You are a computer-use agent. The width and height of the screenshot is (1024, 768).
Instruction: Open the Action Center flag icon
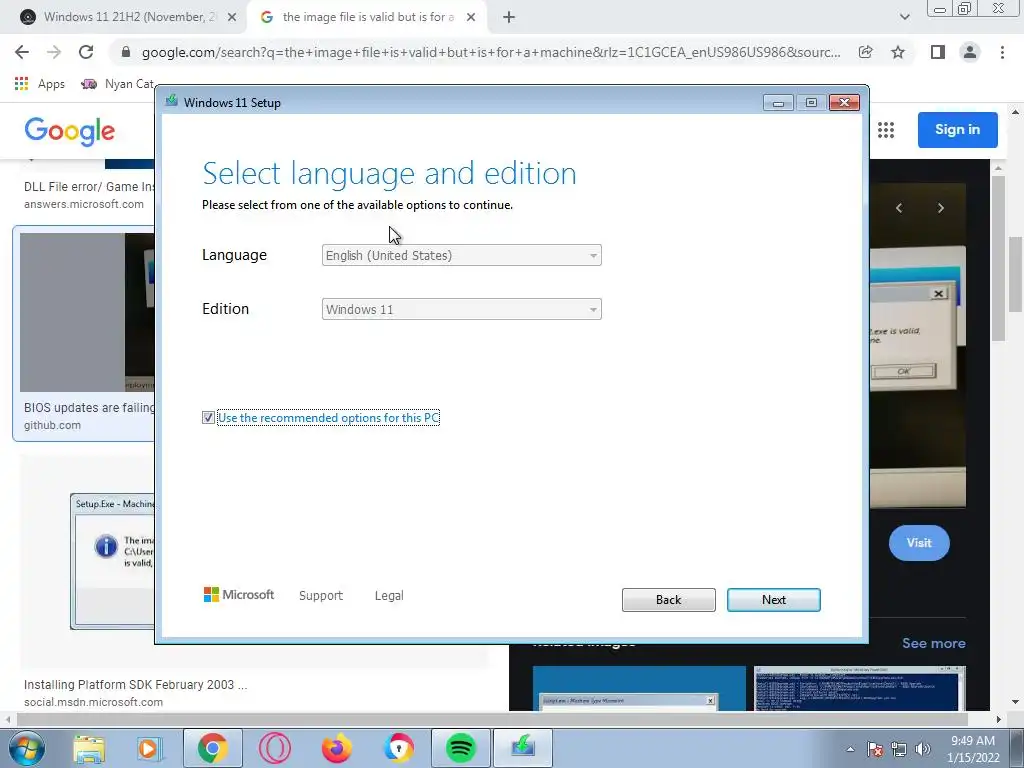[x=875, y=750]
